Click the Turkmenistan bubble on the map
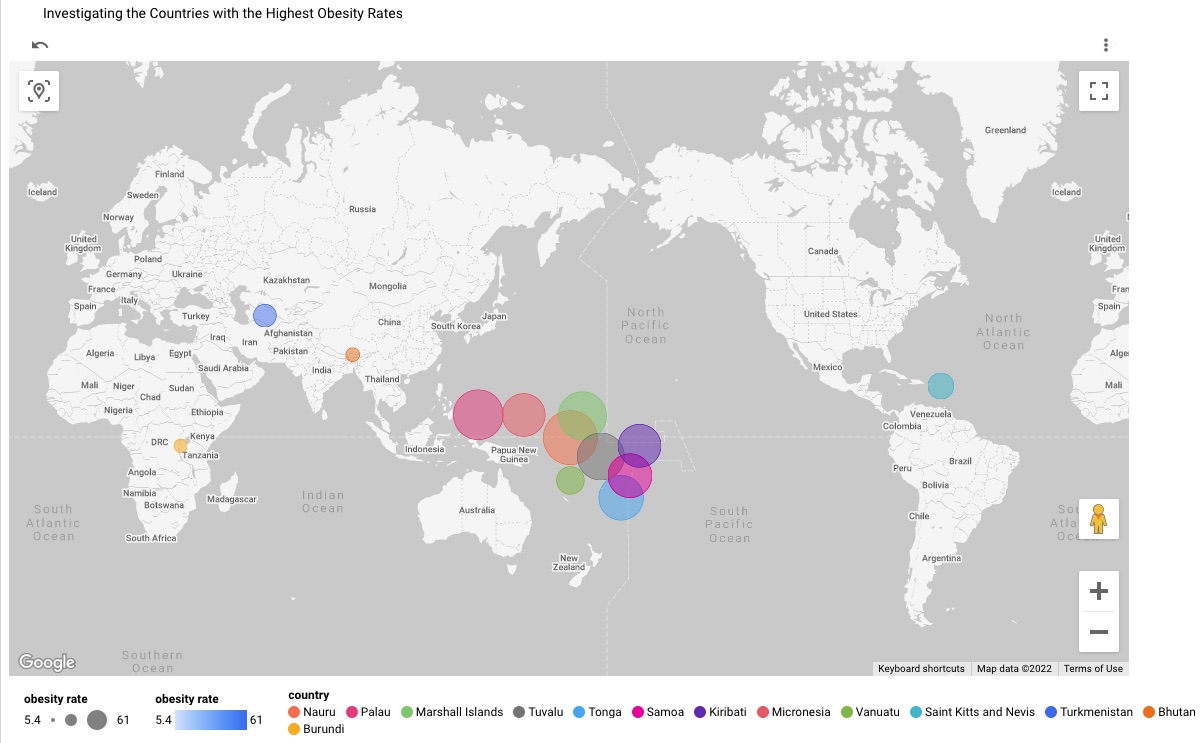The width and height of the screenshot is (1201, 743). click(x=264, y=316)
